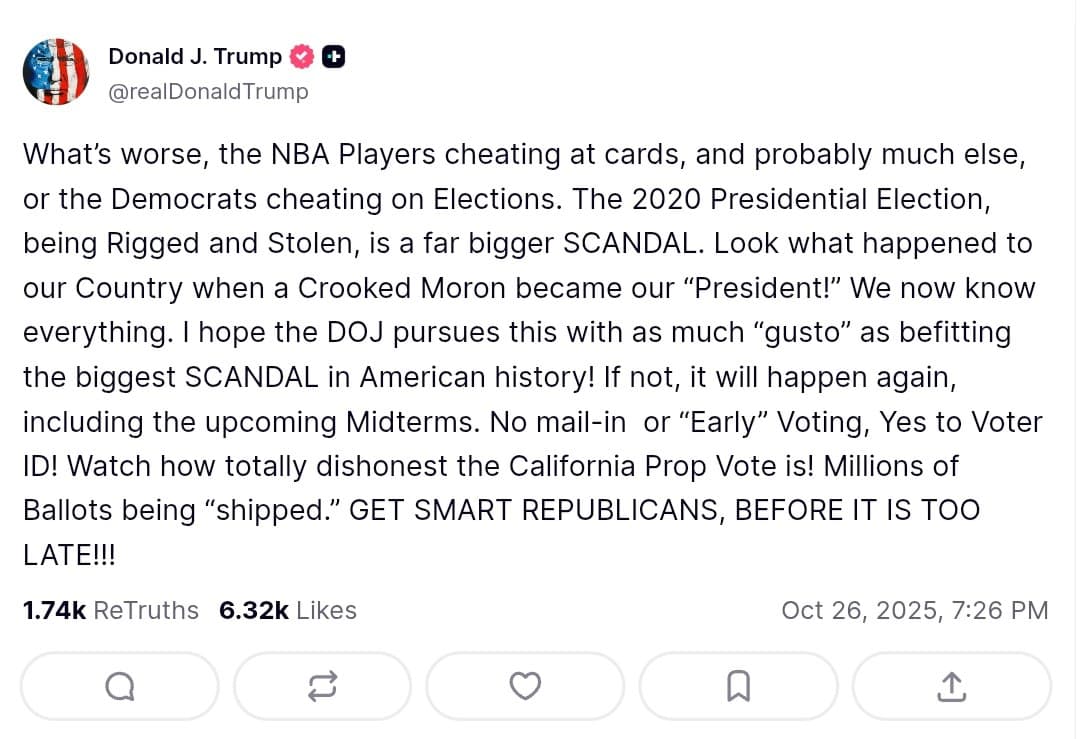This screenshot has width=1080, height=739.
Task: Visit the @realDonaldTrump handle
Action: (x=209, y=91)
